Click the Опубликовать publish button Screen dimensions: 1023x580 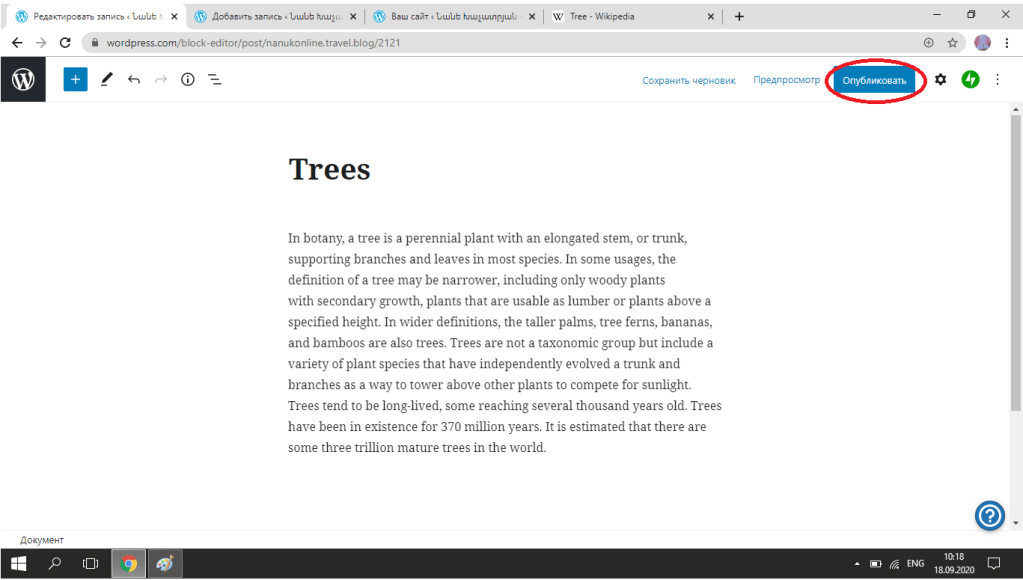(874, 80)
